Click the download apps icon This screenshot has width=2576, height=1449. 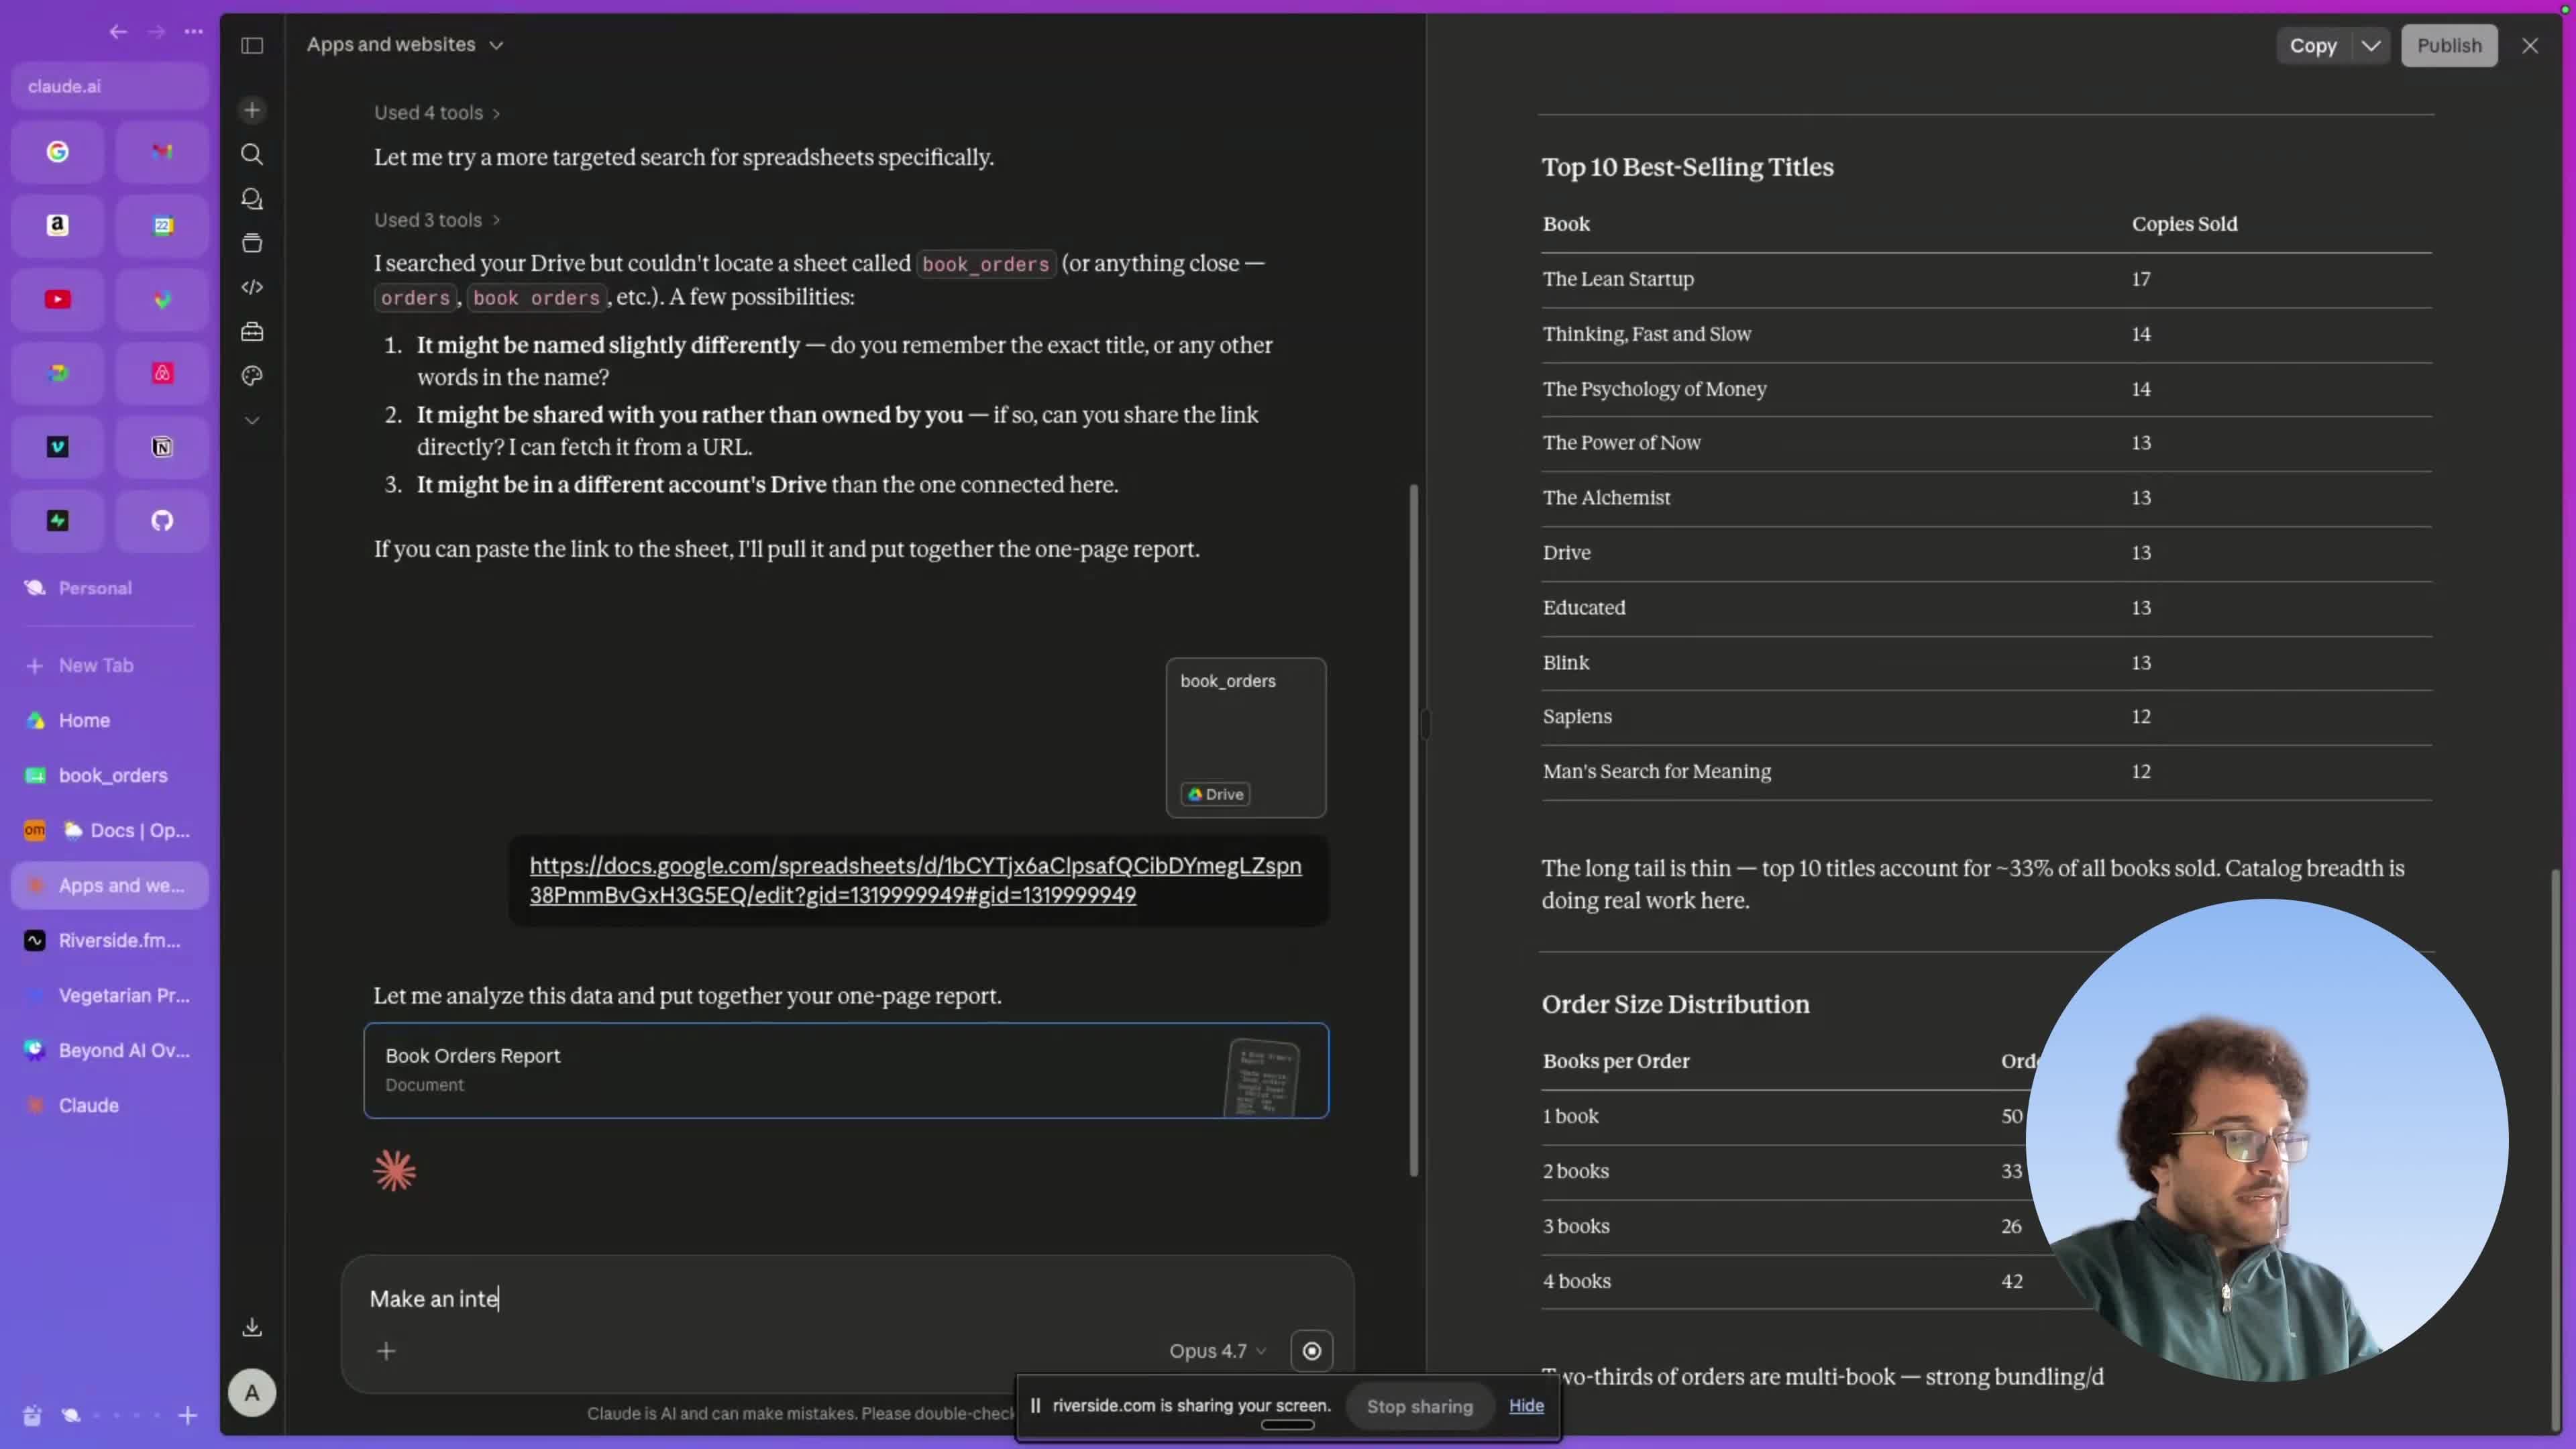(x=252, y=1327)
